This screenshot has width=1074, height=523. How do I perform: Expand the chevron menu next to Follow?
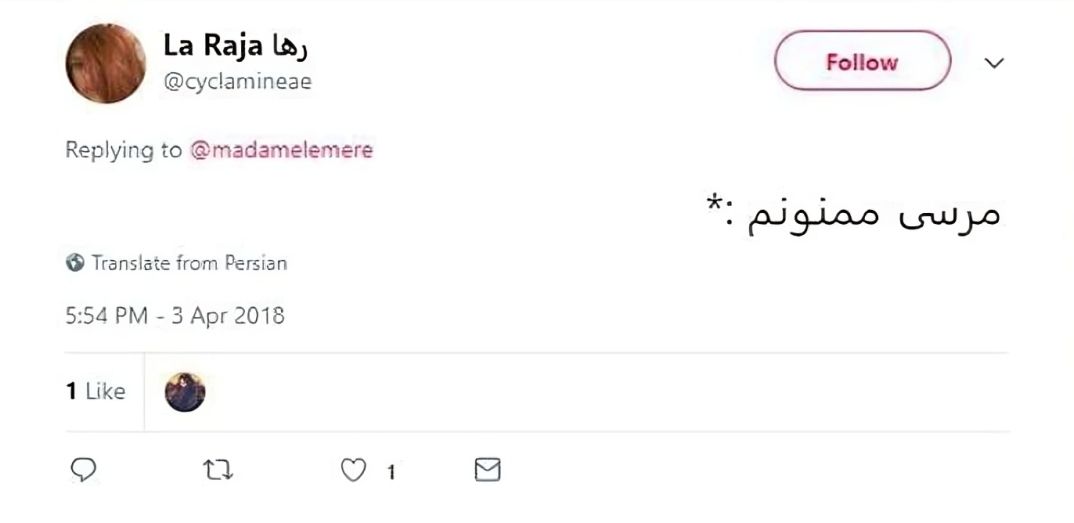pos(994,62)
